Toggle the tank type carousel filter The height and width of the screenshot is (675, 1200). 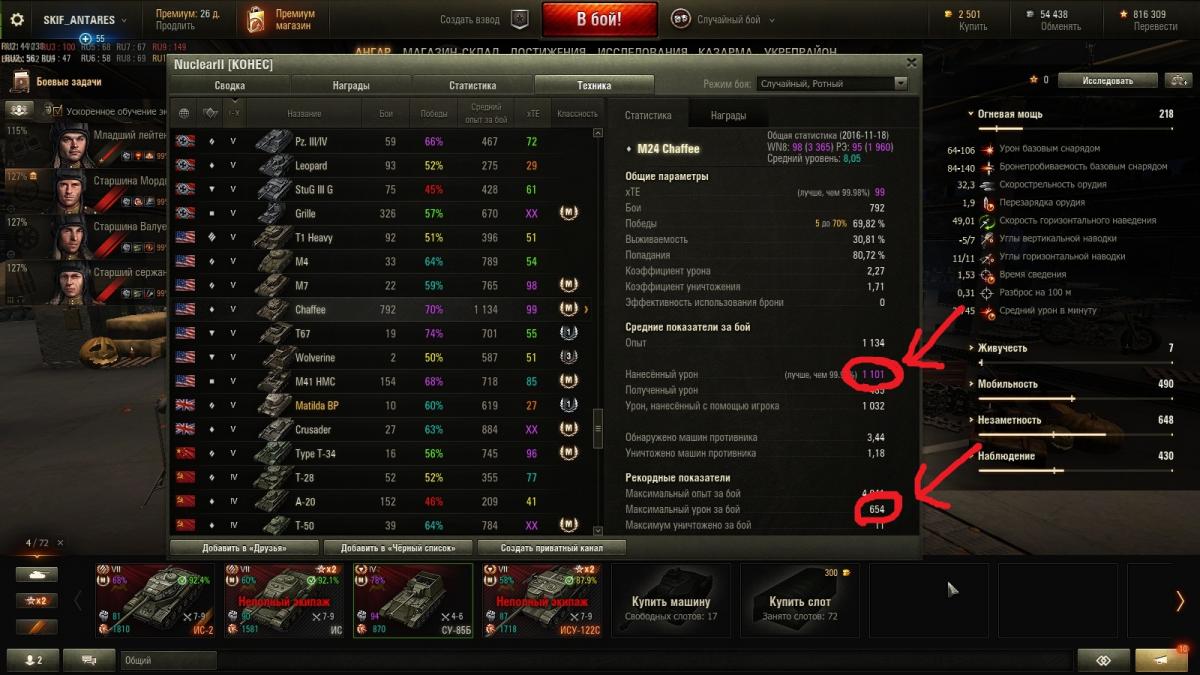[x=36, y=574]
